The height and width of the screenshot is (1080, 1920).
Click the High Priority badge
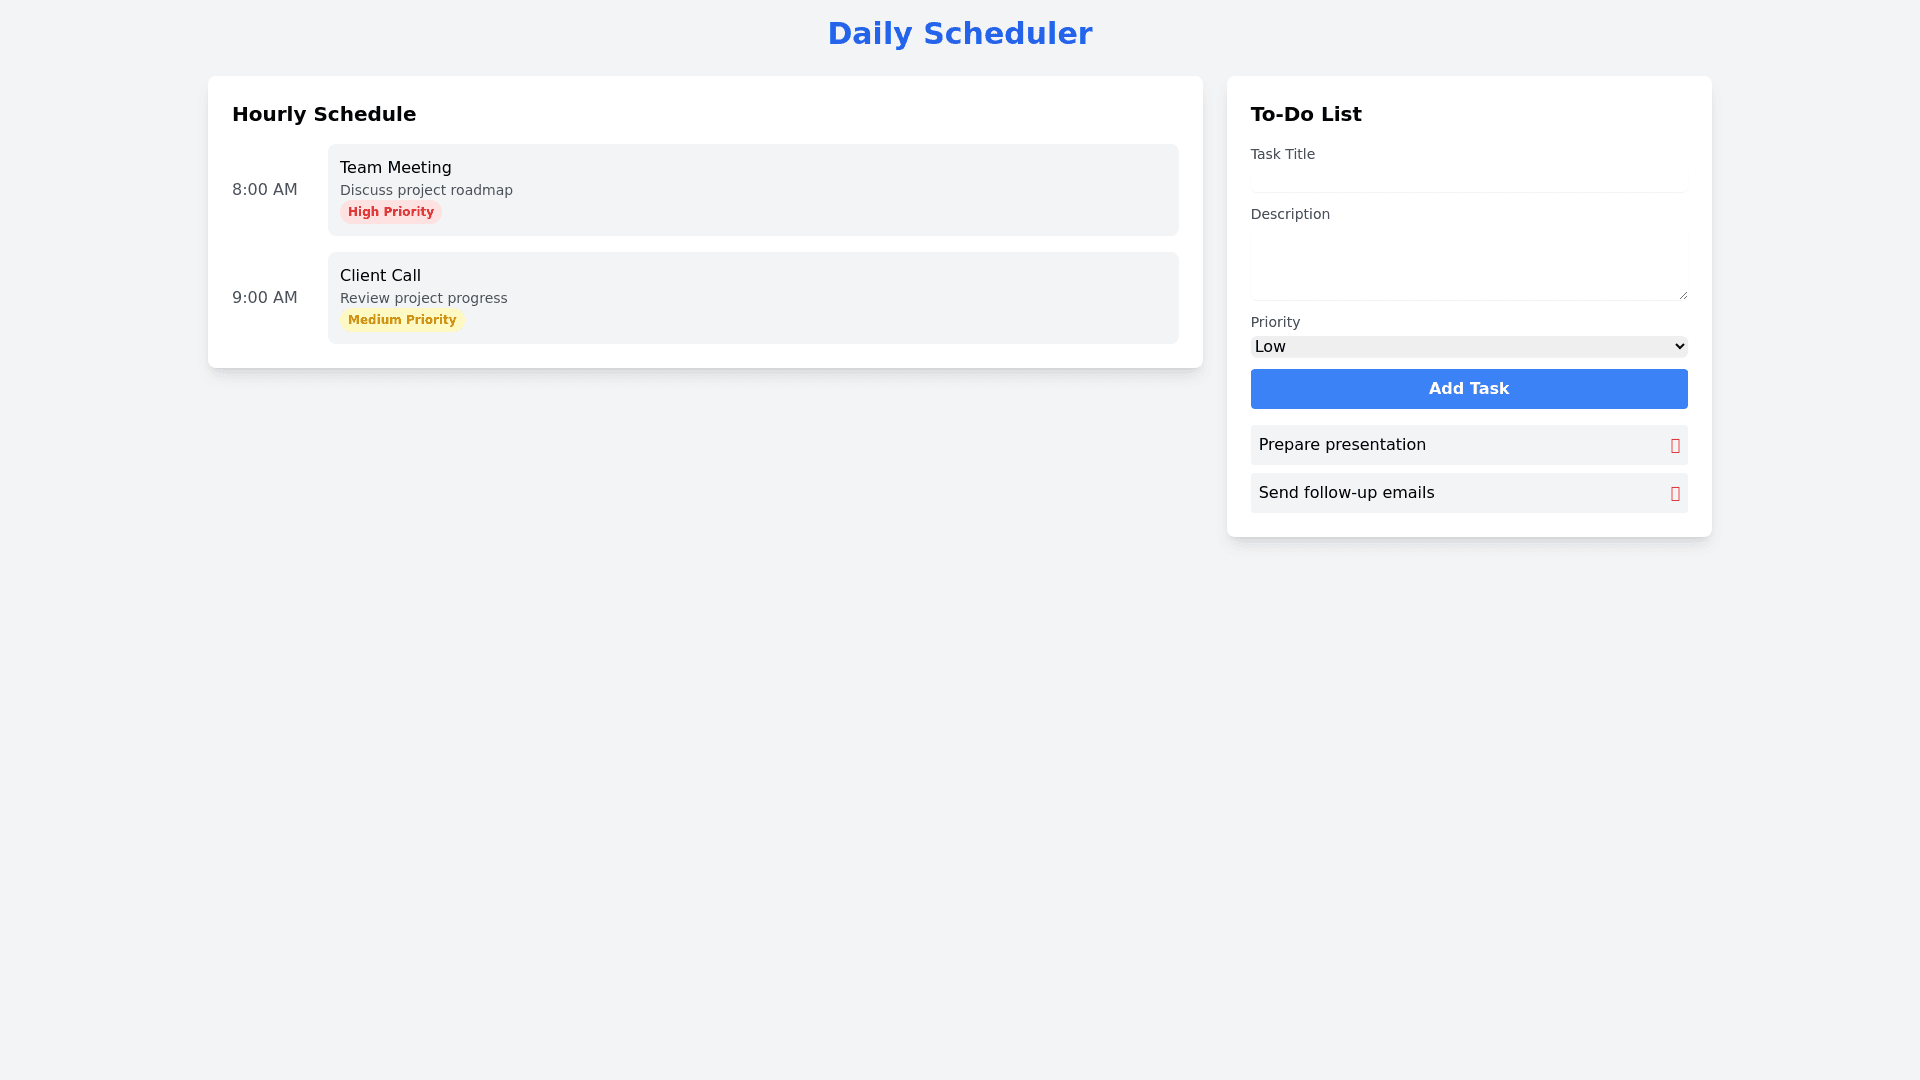pos(391,212)
